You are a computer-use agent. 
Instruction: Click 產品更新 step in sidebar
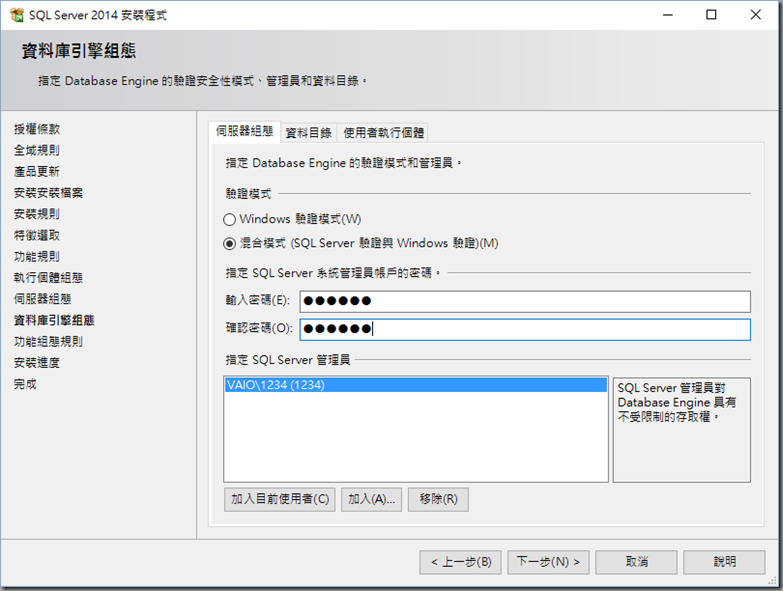point(37,172)
